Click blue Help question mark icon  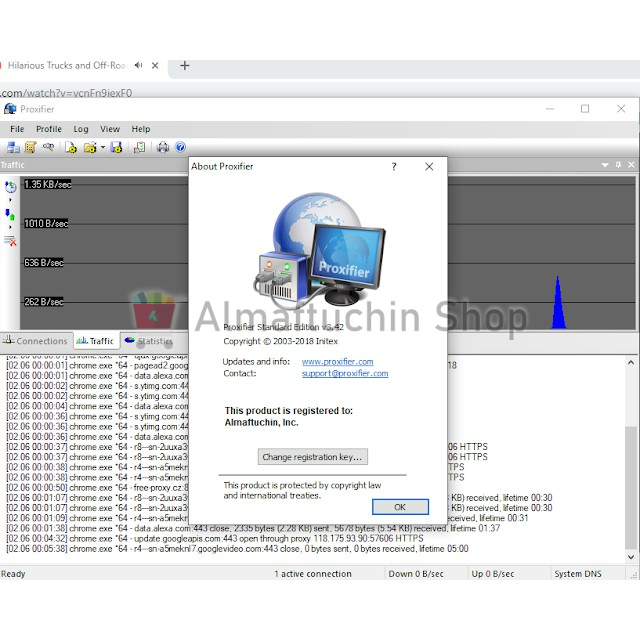click(180, 147)
